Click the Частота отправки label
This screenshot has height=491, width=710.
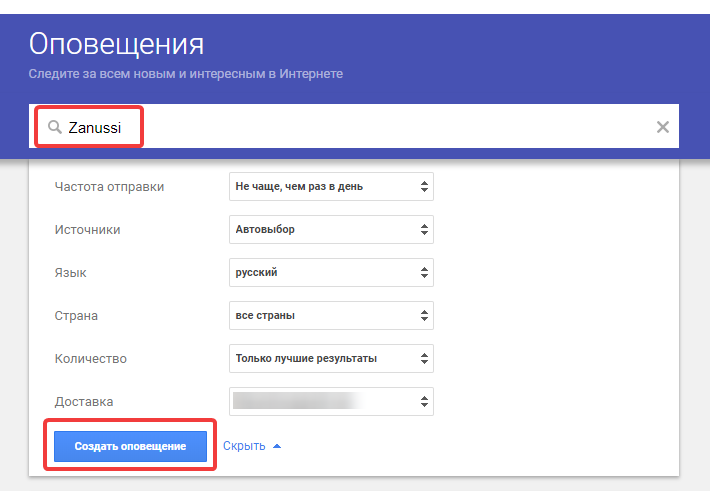pyautogui.click(x=109, y=187)
